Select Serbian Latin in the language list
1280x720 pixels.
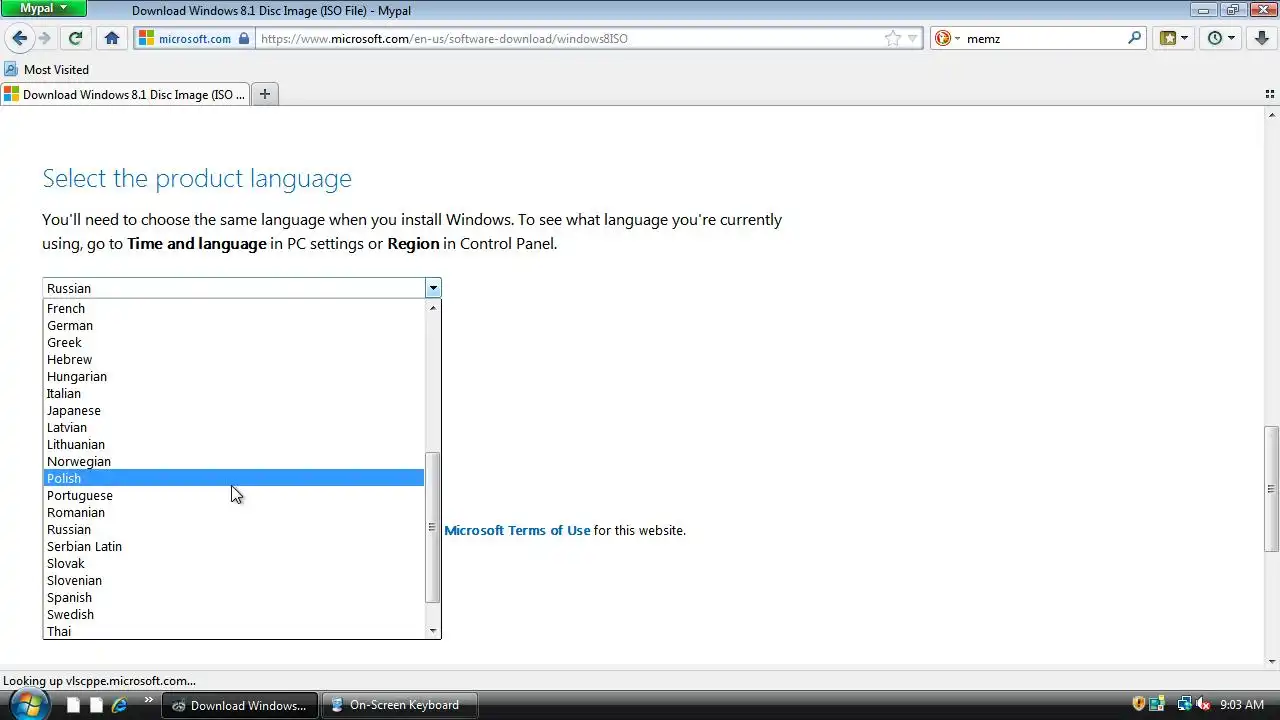click(x=234, y=546)
